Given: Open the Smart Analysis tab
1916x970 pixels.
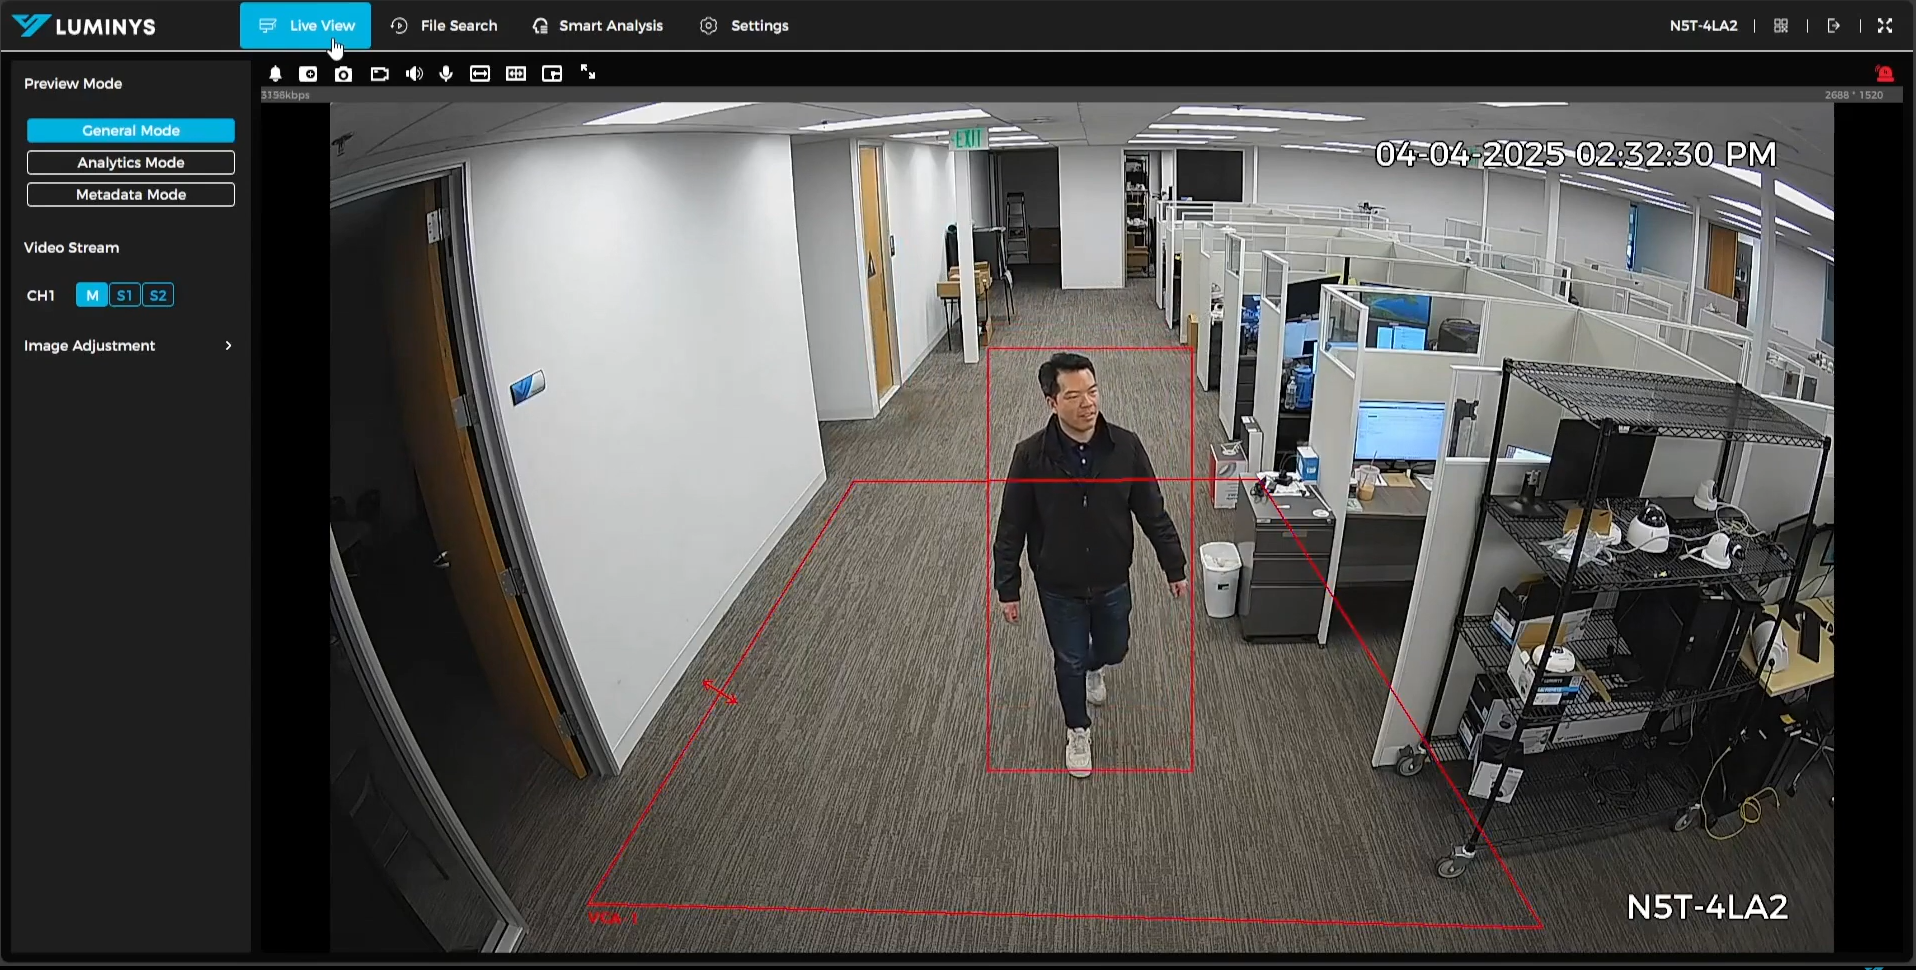Looking at the screenshot, I should click(x=598, y=26).
